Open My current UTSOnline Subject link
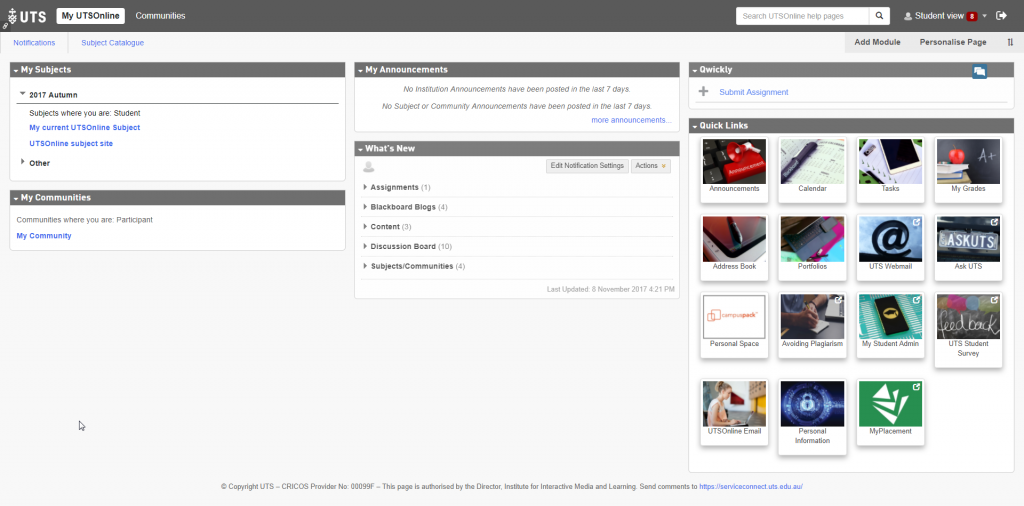The image size is (1024, 506). tap(84, 128)
